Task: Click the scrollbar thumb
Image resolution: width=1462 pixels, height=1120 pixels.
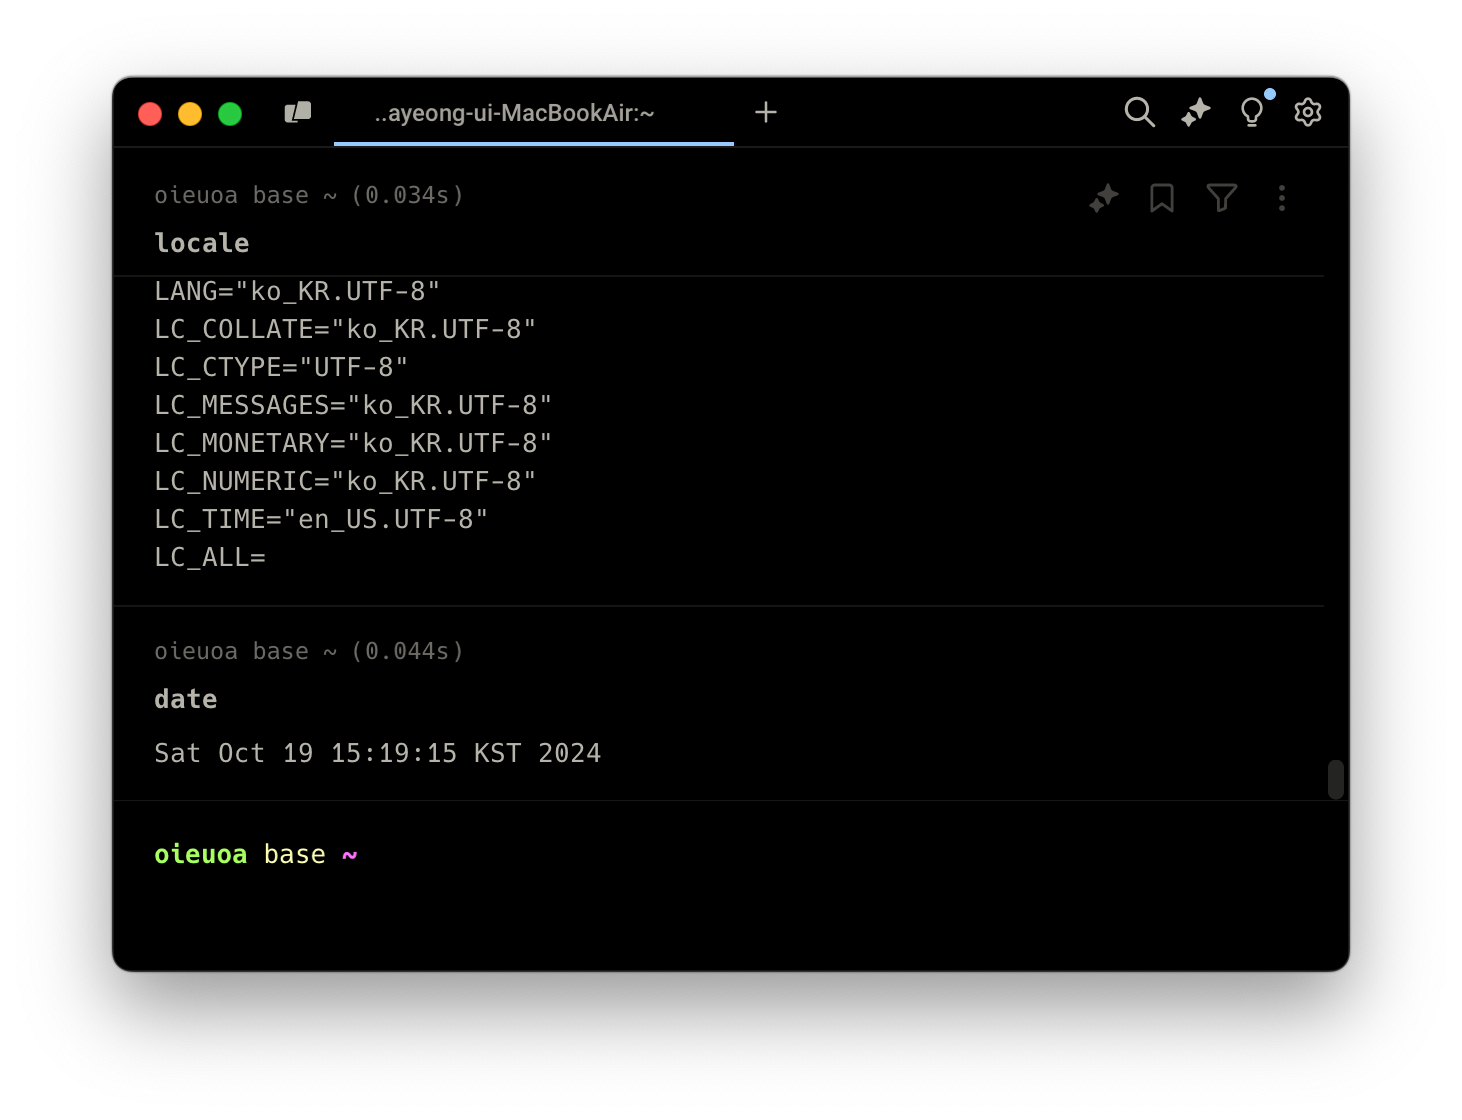Action: click(x=1335, y=779)
